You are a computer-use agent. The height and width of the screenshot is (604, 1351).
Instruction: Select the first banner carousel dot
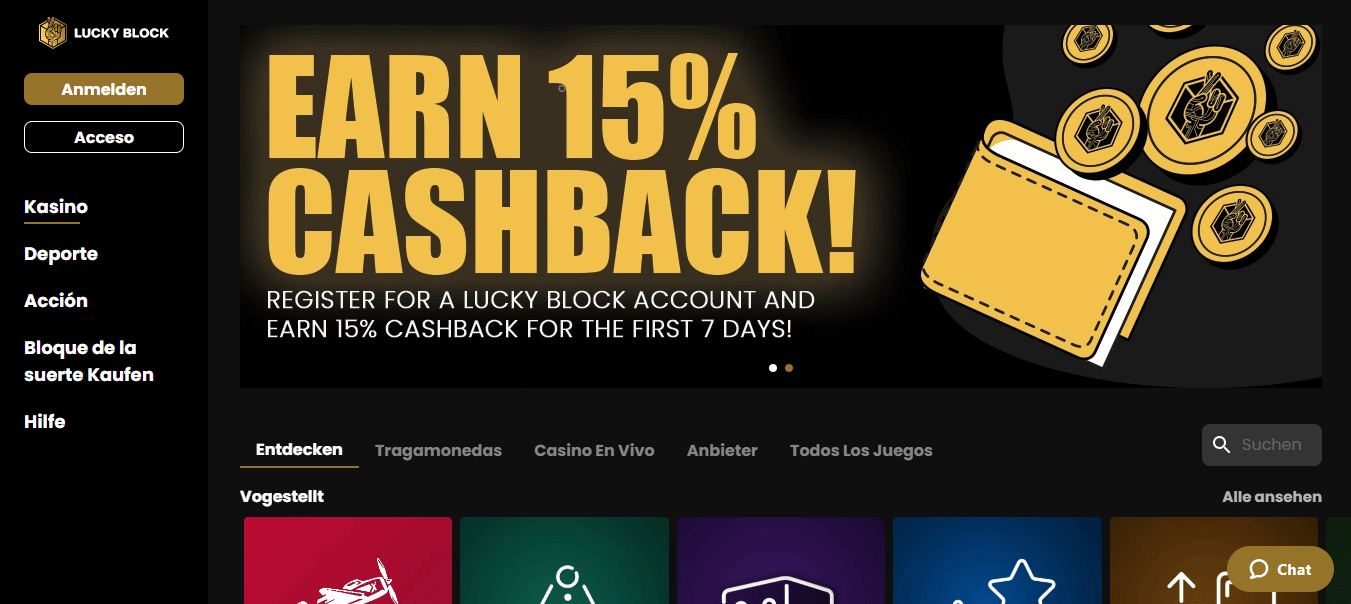[773, 368]
